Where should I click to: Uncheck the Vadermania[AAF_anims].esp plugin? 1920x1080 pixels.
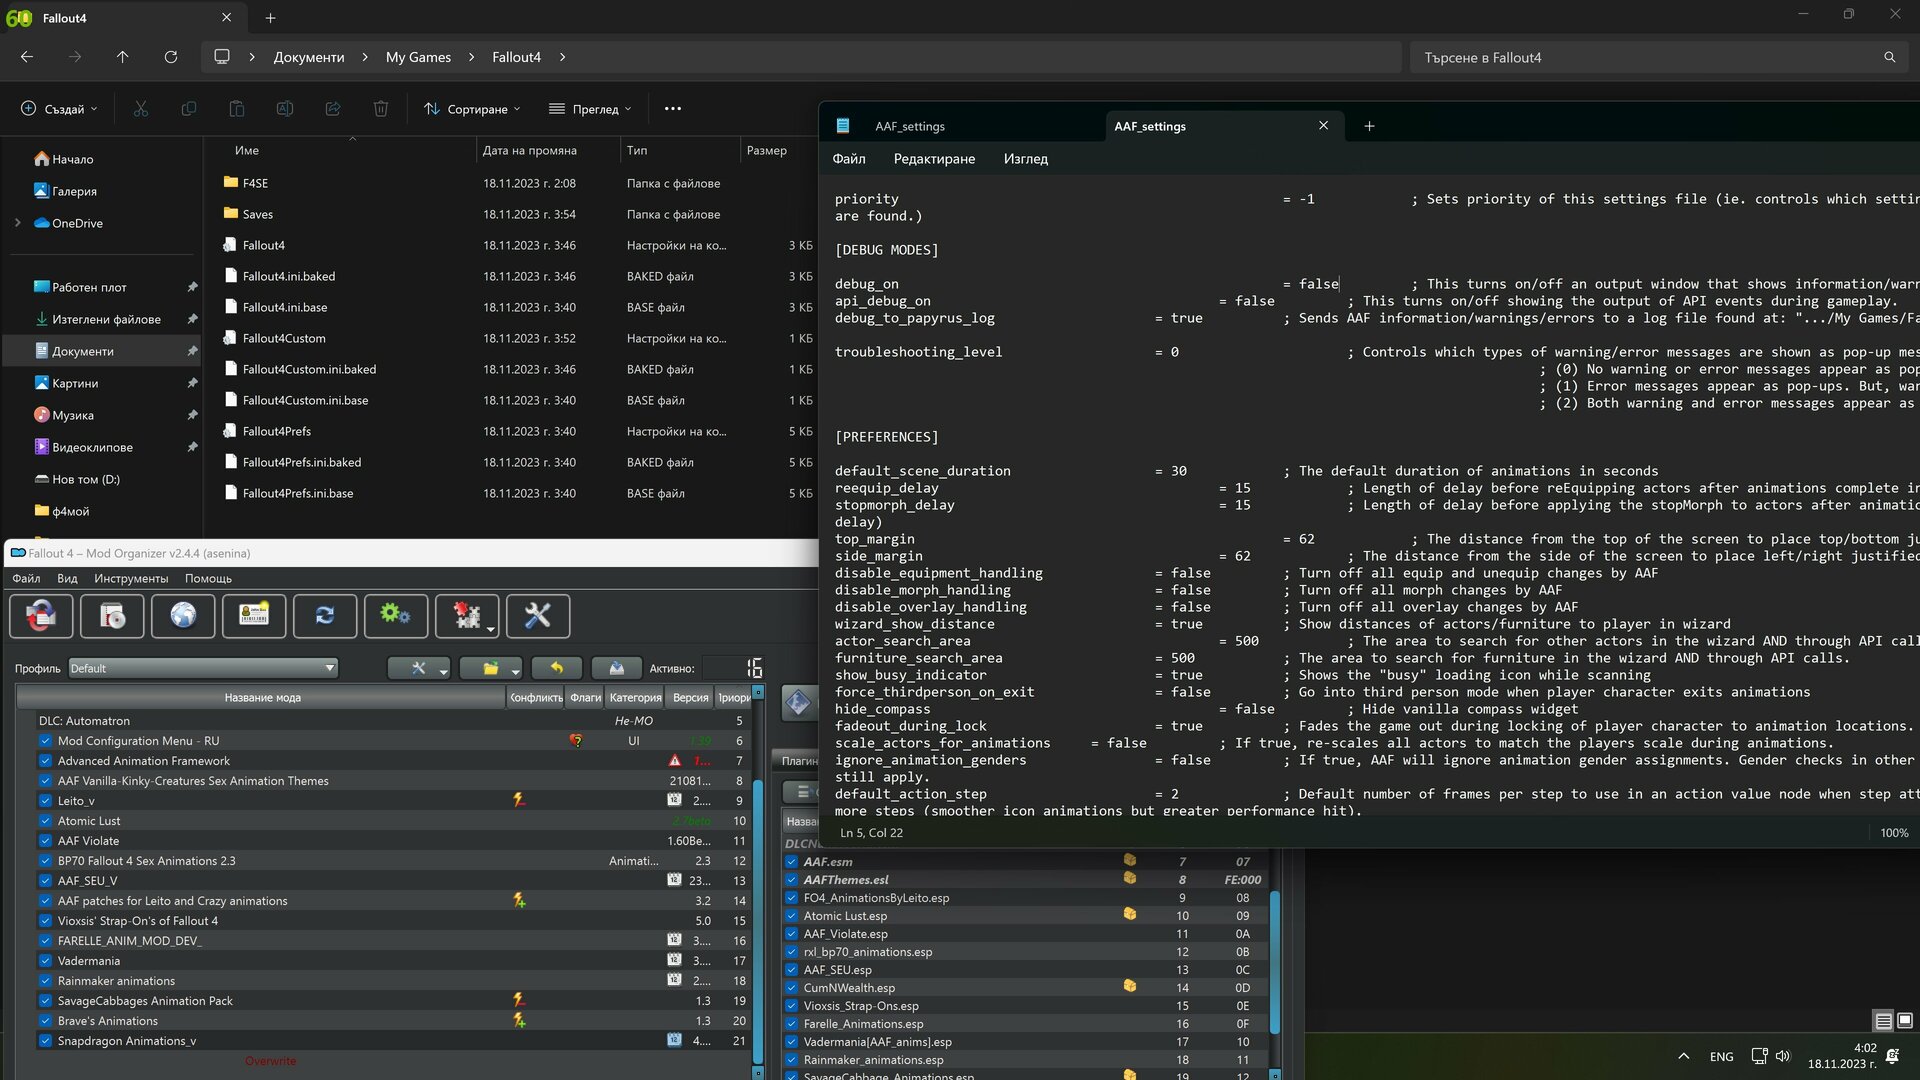coord(791,1041)
